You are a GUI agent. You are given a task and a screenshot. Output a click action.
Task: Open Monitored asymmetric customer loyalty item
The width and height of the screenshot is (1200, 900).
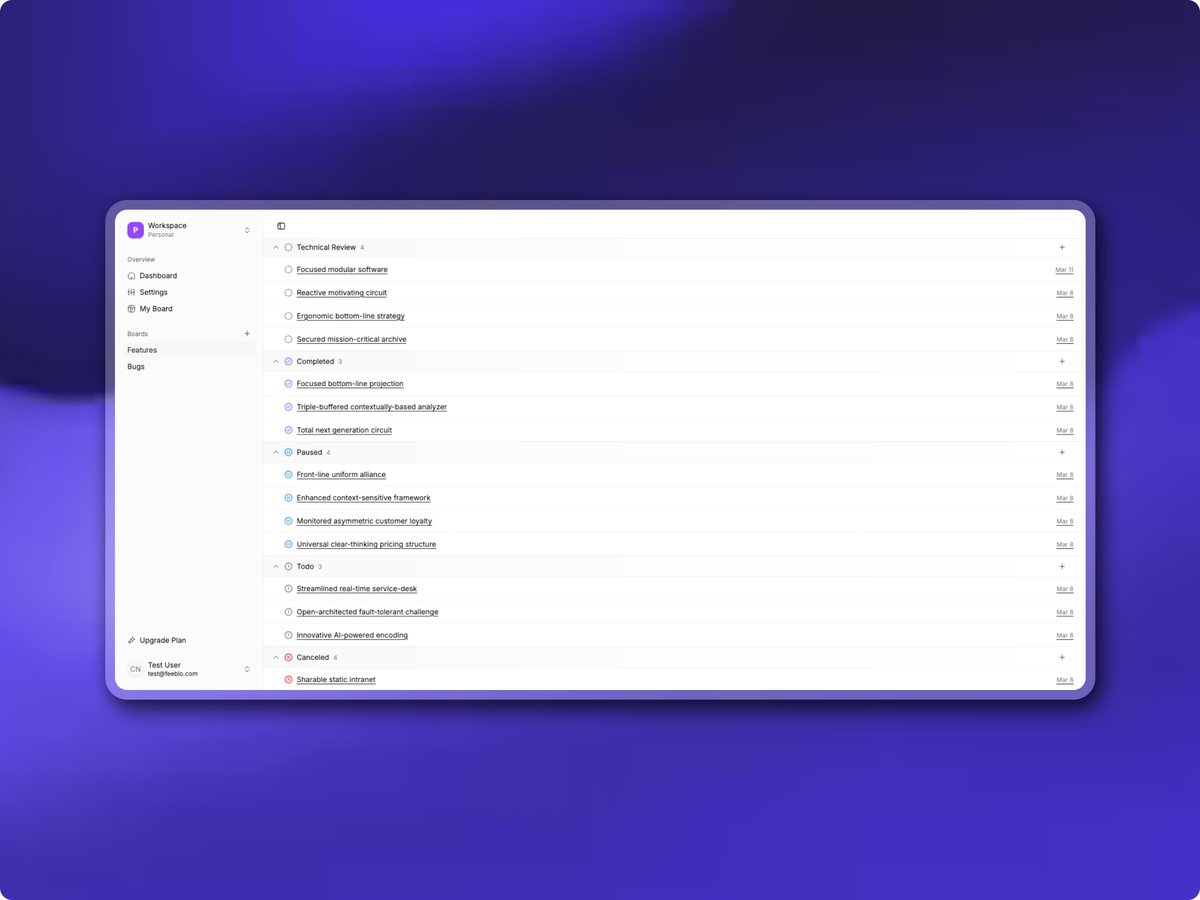coord(364,521)
